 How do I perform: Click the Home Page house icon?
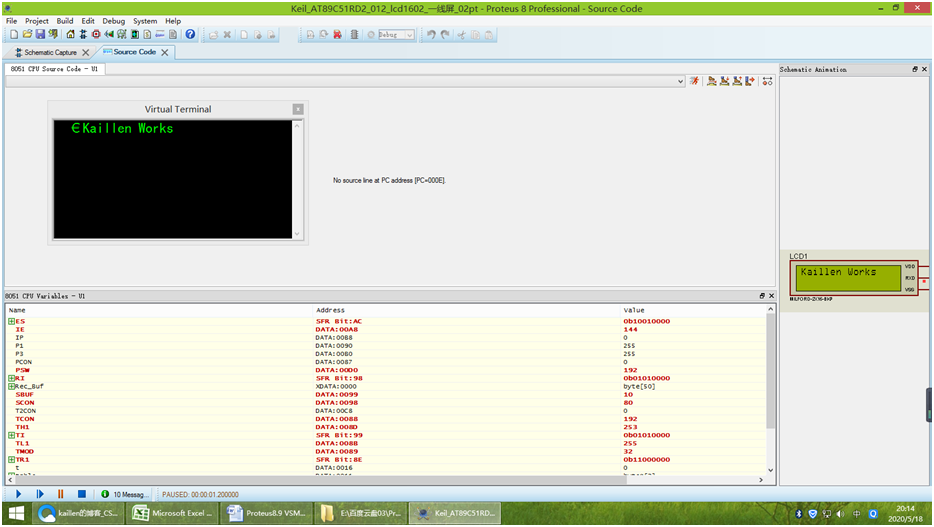click(70, 35)
